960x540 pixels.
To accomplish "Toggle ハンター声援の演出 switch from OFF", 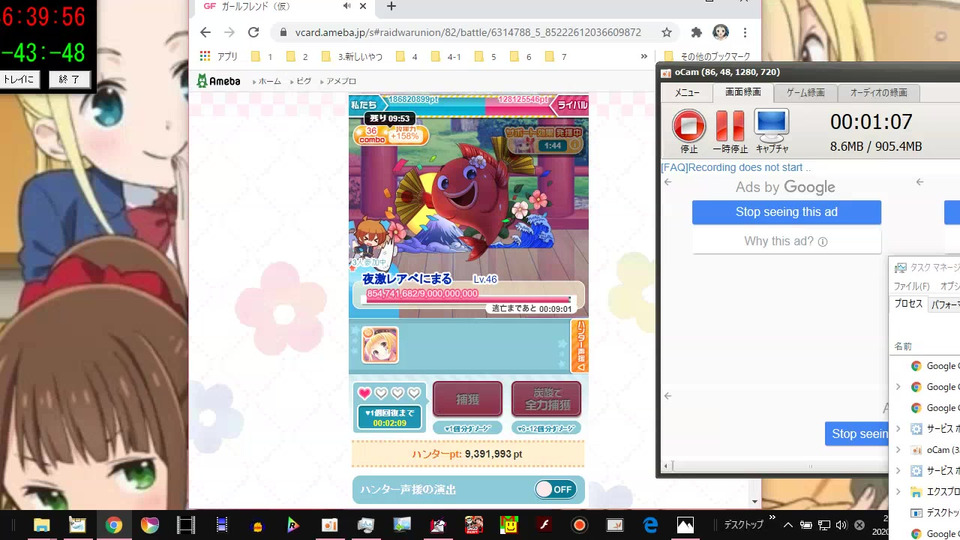I will click(x=555, y=489).
